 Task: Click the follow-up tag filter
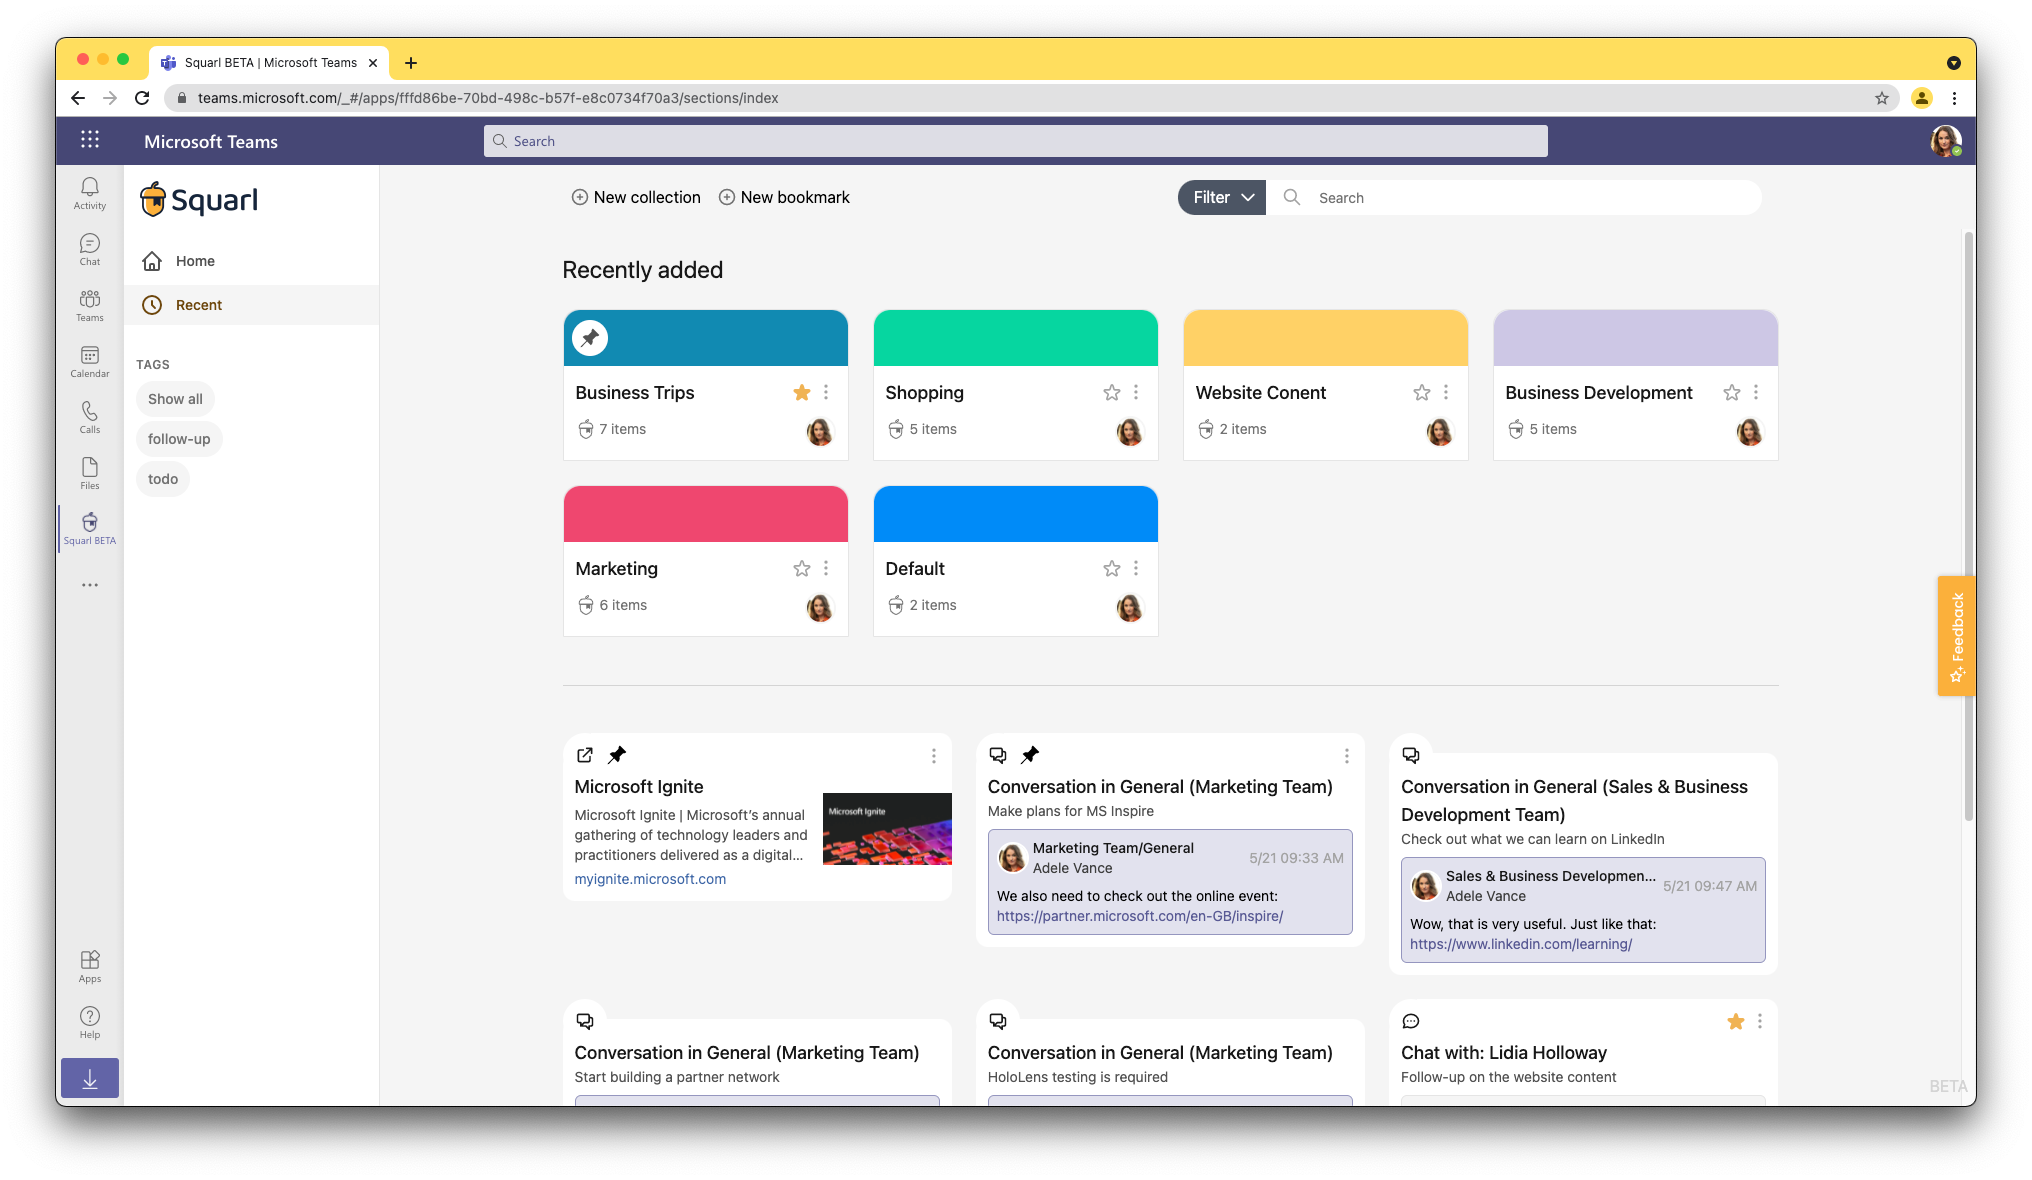coord(180,438)
